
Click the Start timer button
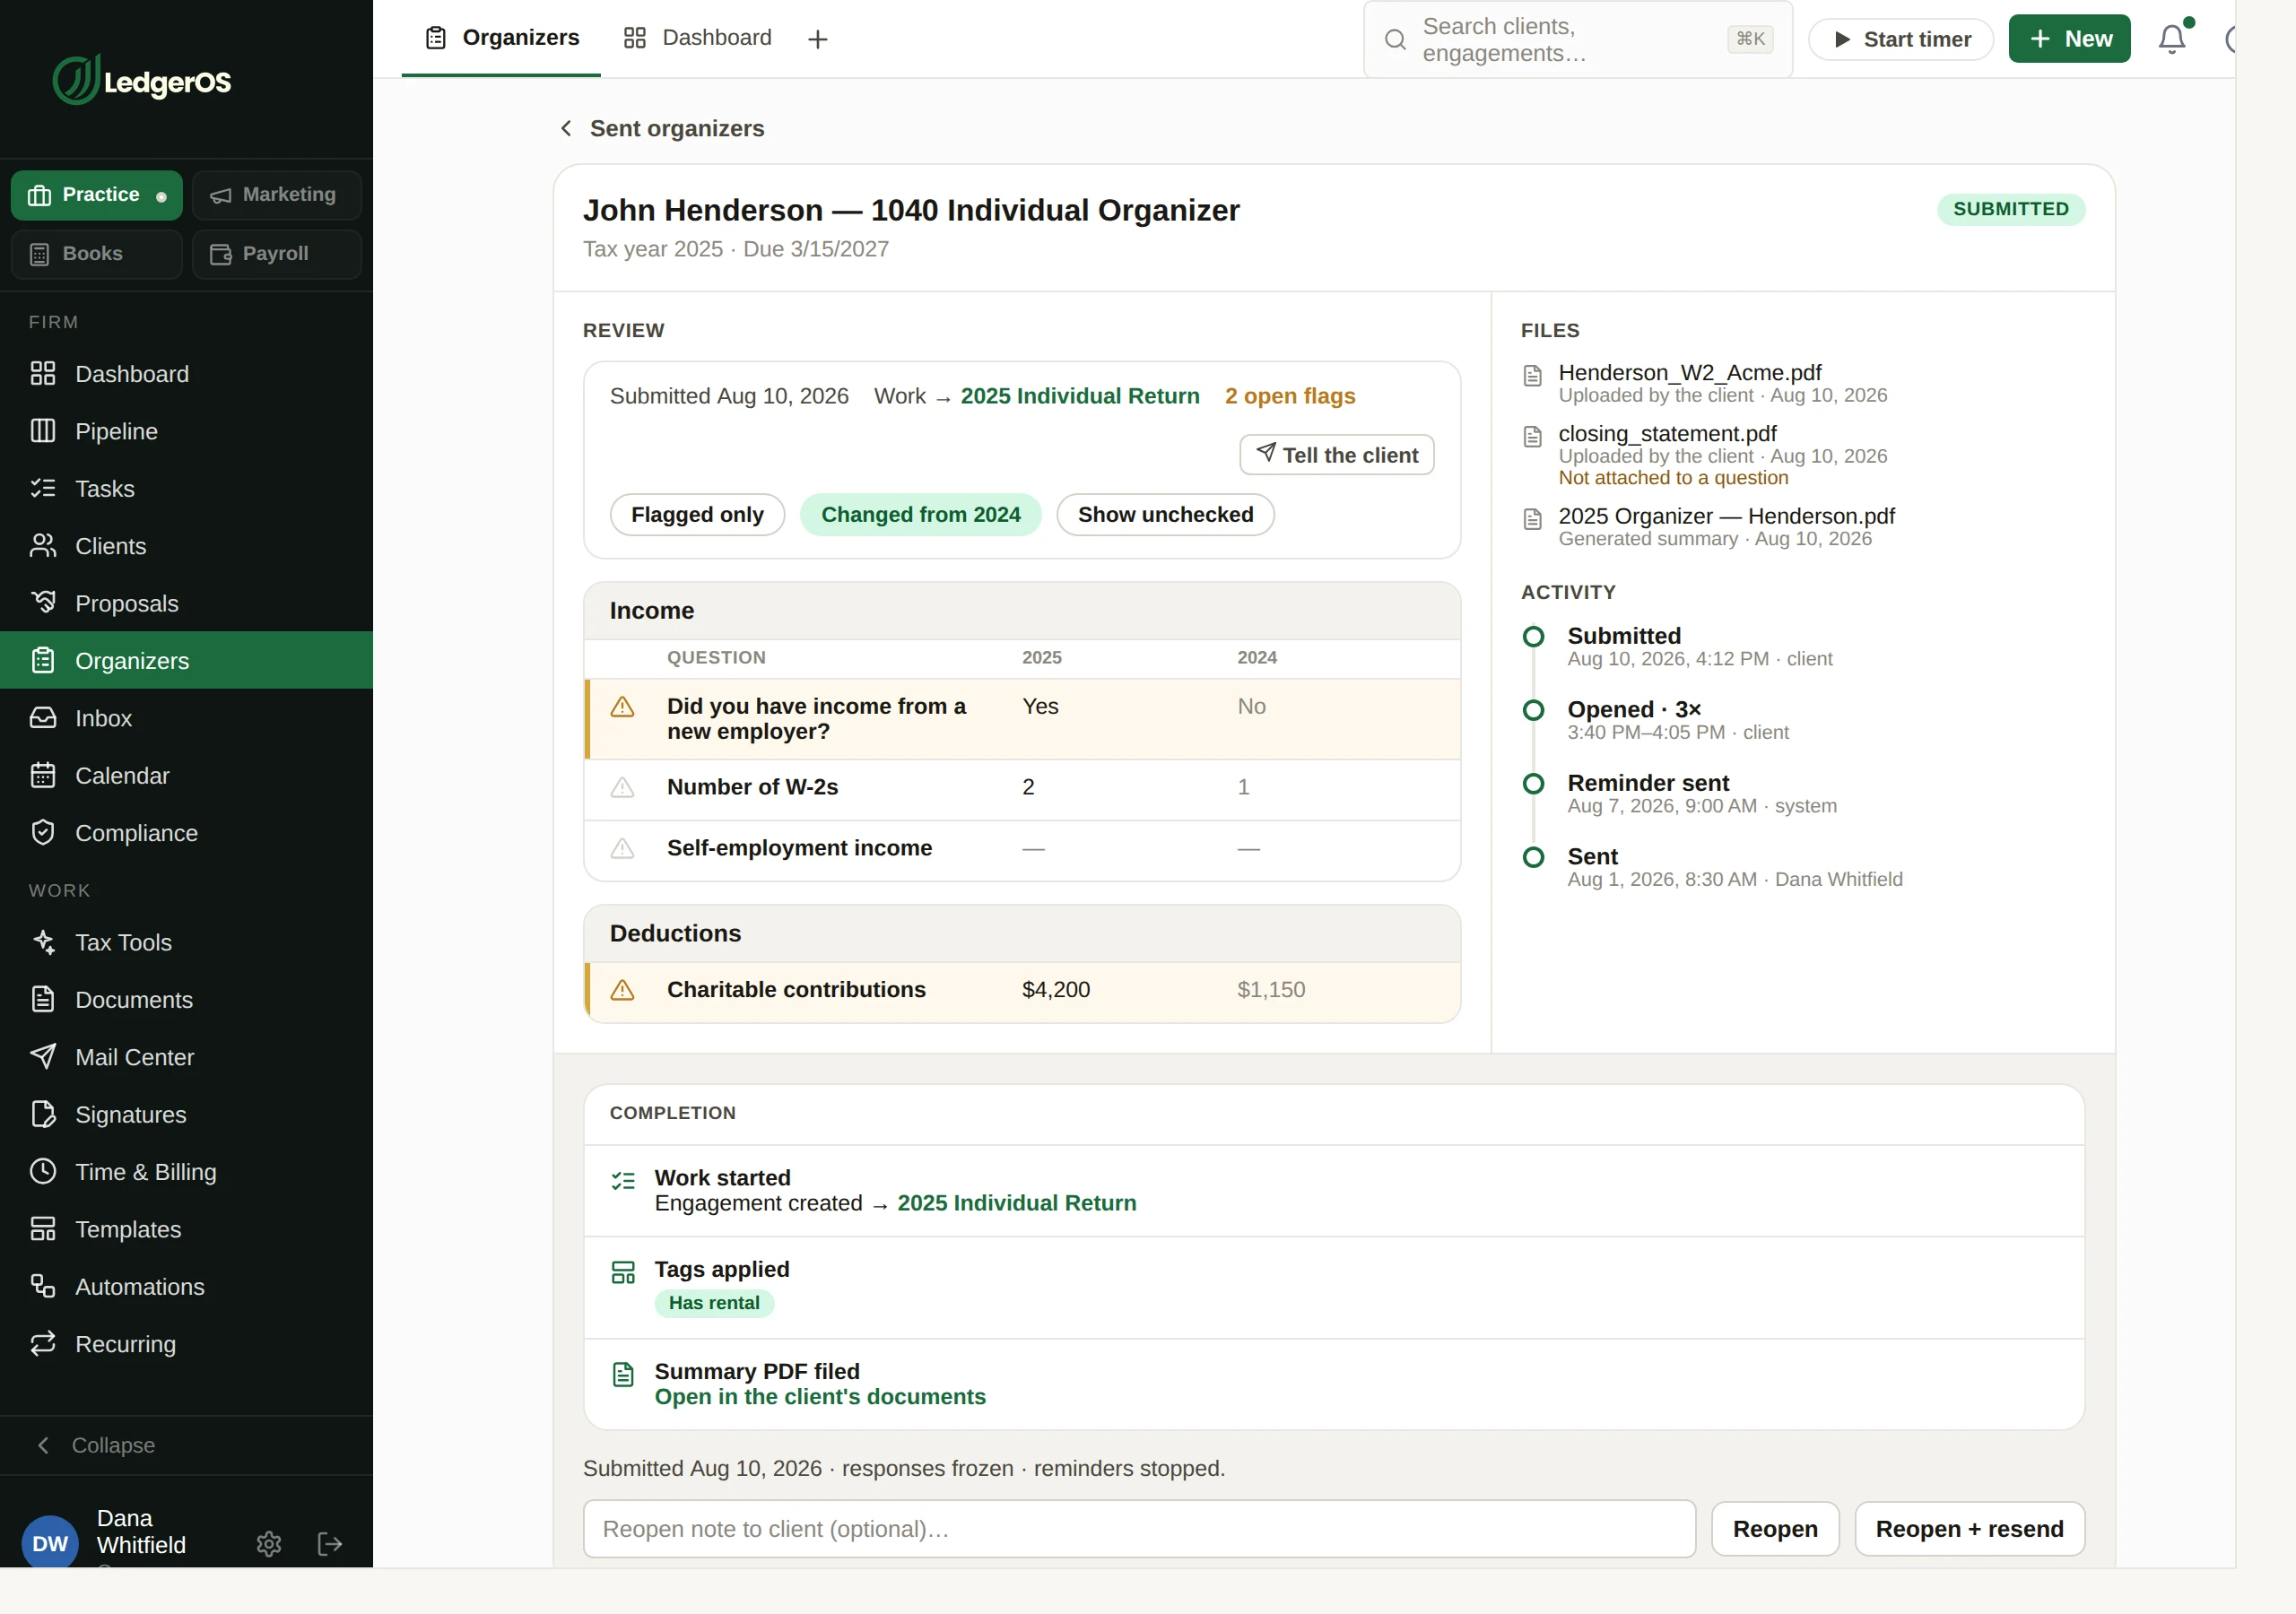(1900, 39)
